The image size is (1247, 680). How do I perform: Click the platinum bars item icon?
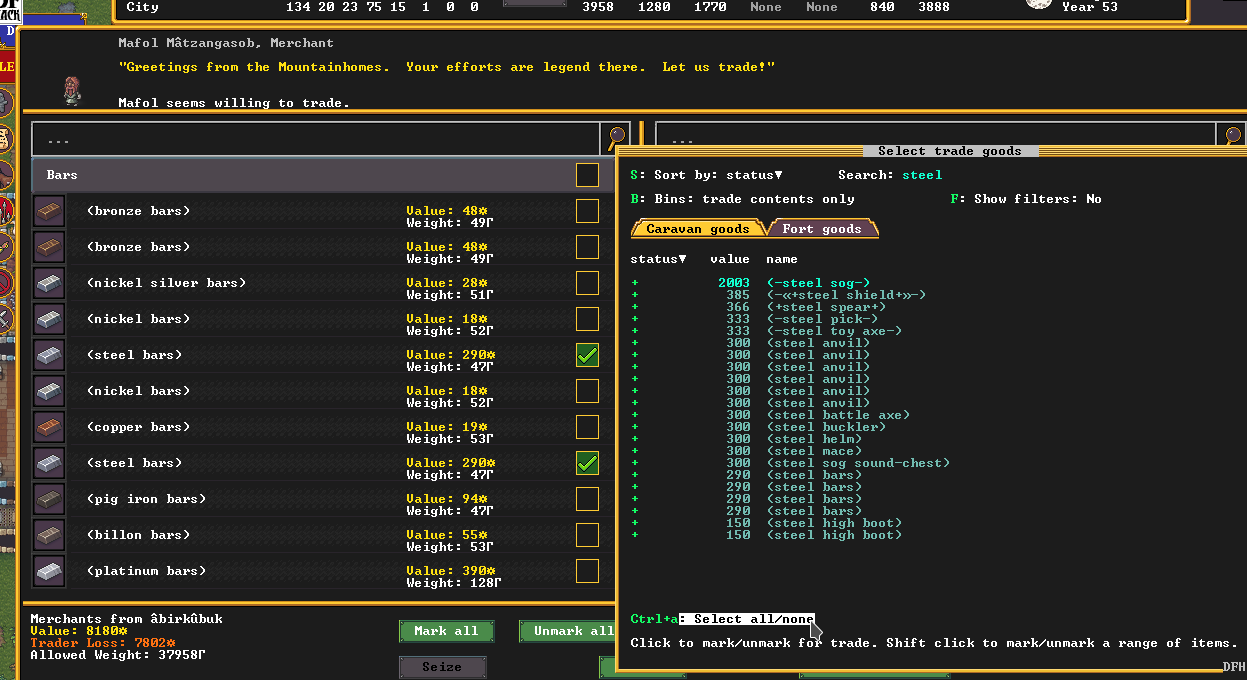point(49,571)
